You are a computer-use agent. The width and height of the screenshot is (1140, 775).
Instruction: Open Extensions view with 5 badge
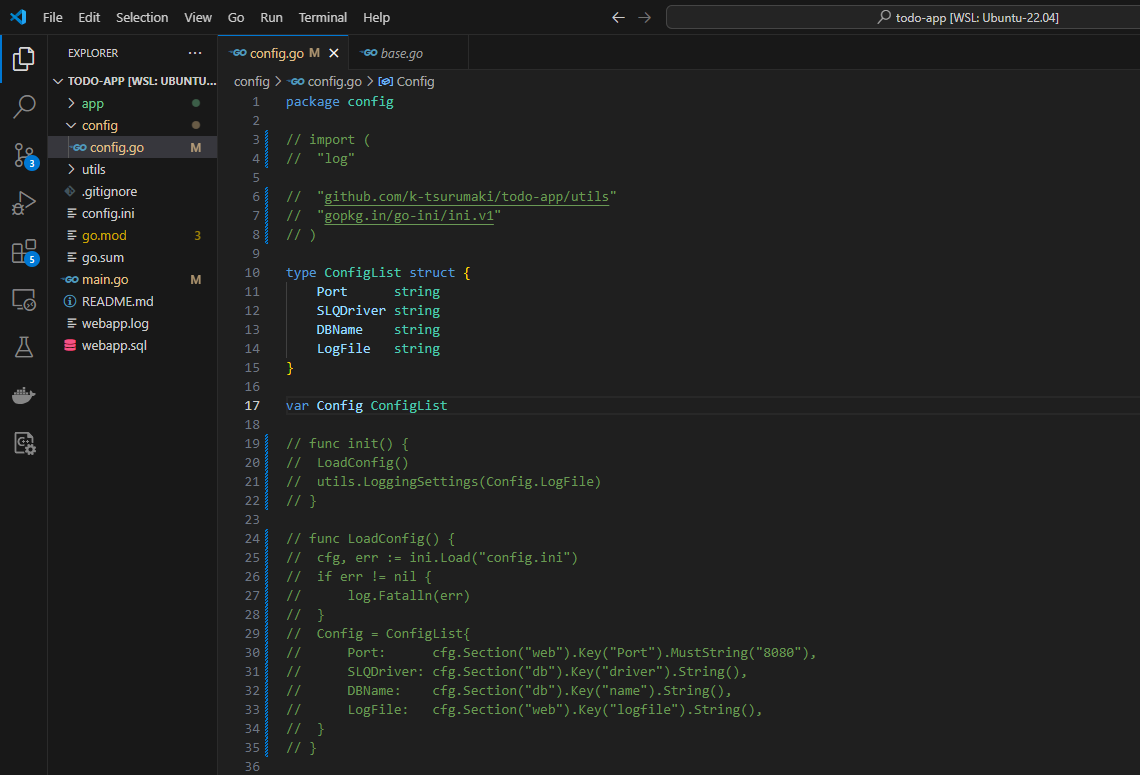point(24,252)
